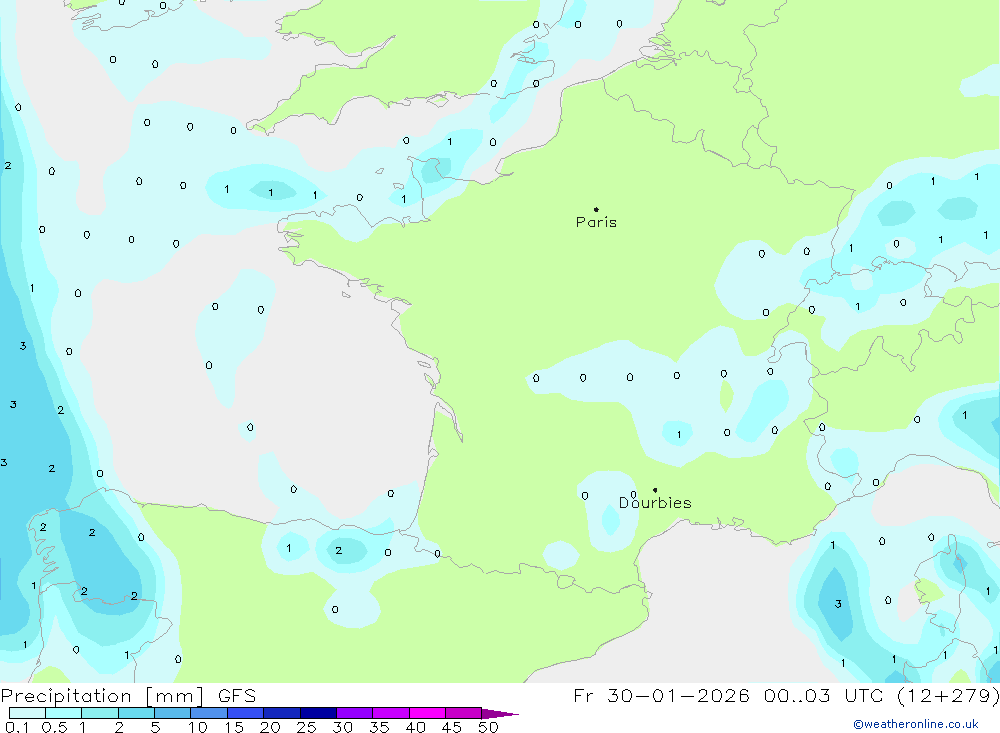
Task: Pick the 40 mm magenta legend swatch
Action: 427,713
